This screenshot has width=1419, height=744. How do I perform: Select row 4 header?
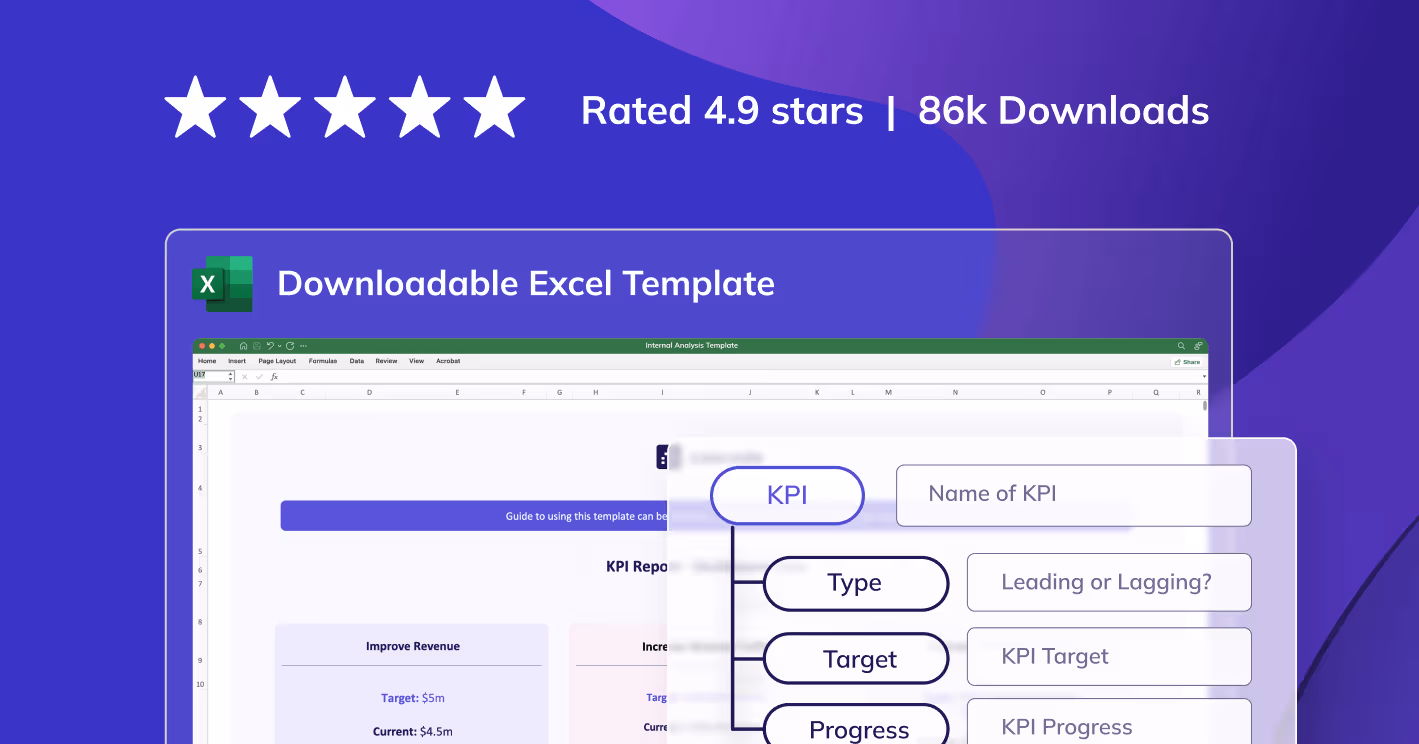[x=200, y=488]
